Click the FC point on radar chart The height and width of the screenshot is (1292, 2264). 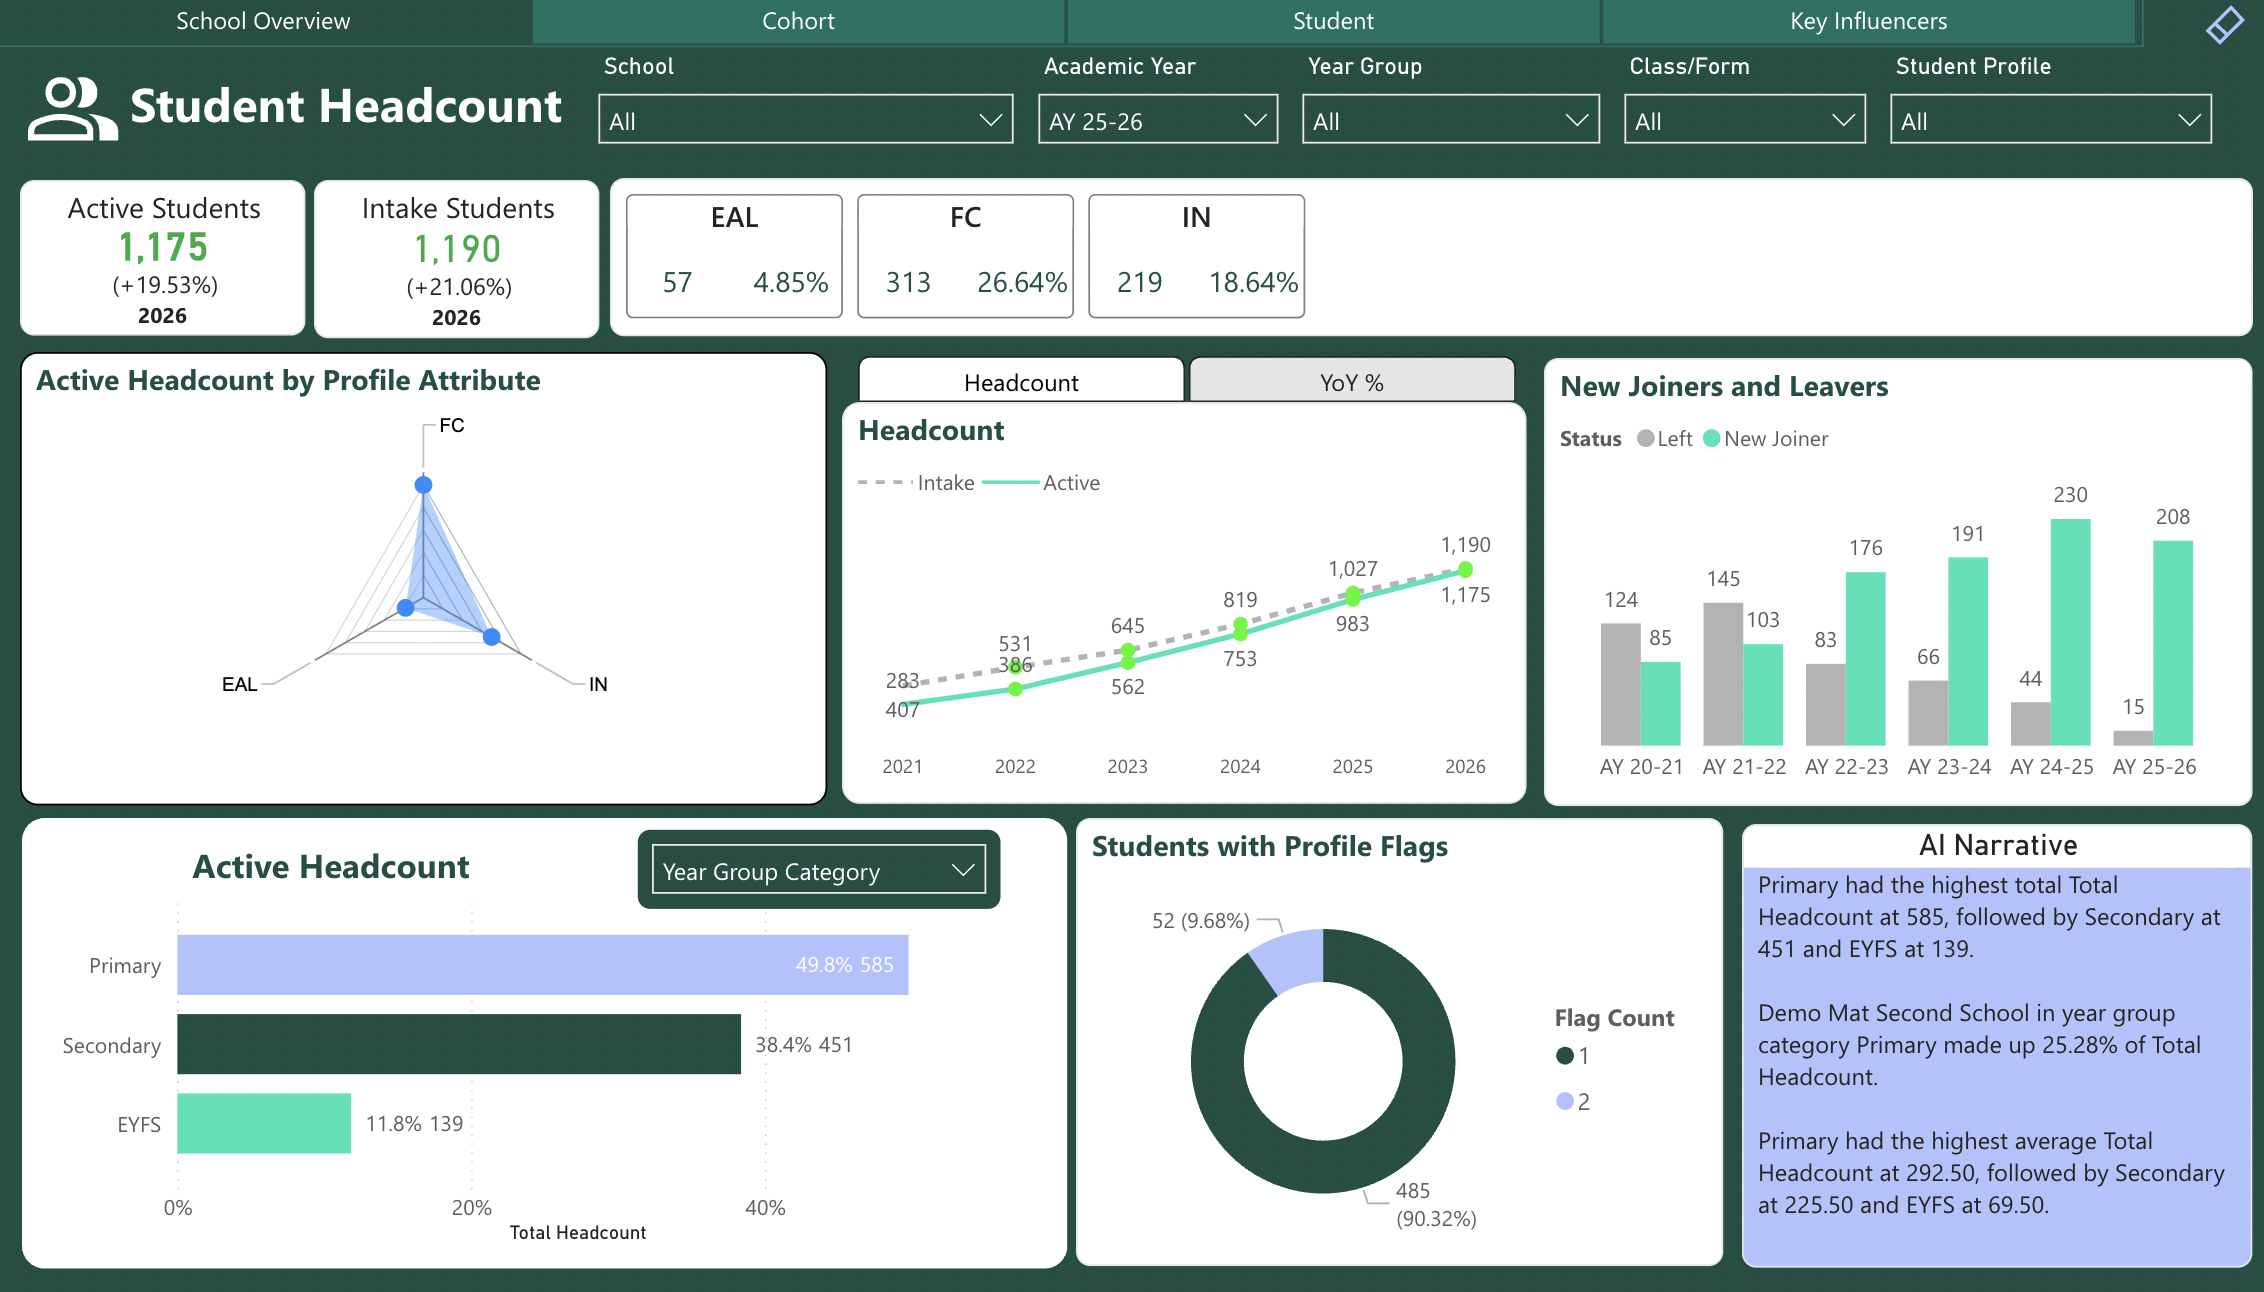click(423, 485)
